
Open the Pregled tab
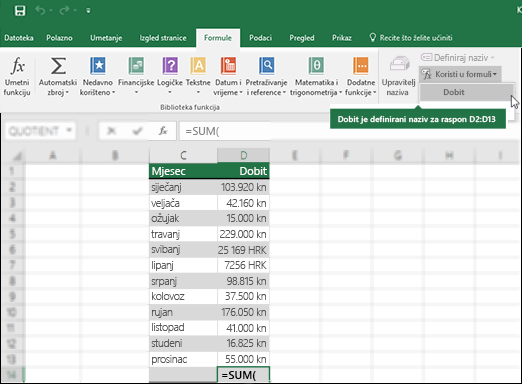coord(302,38)
